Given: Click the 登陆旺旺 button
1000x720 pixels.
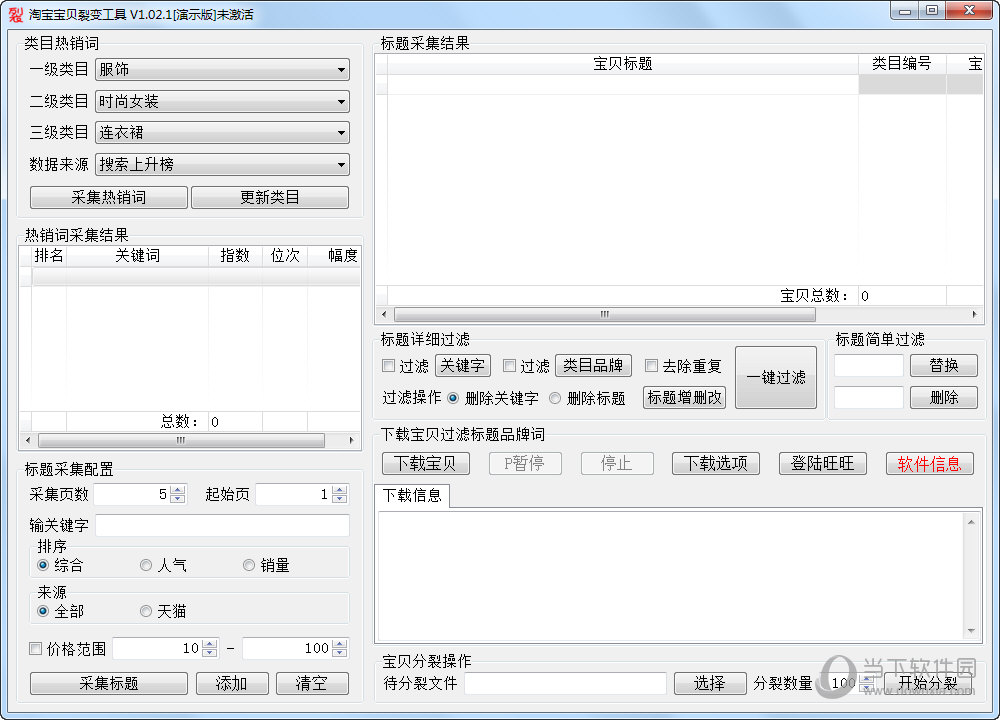Looking at the screenshot, I should coord(823,464).
